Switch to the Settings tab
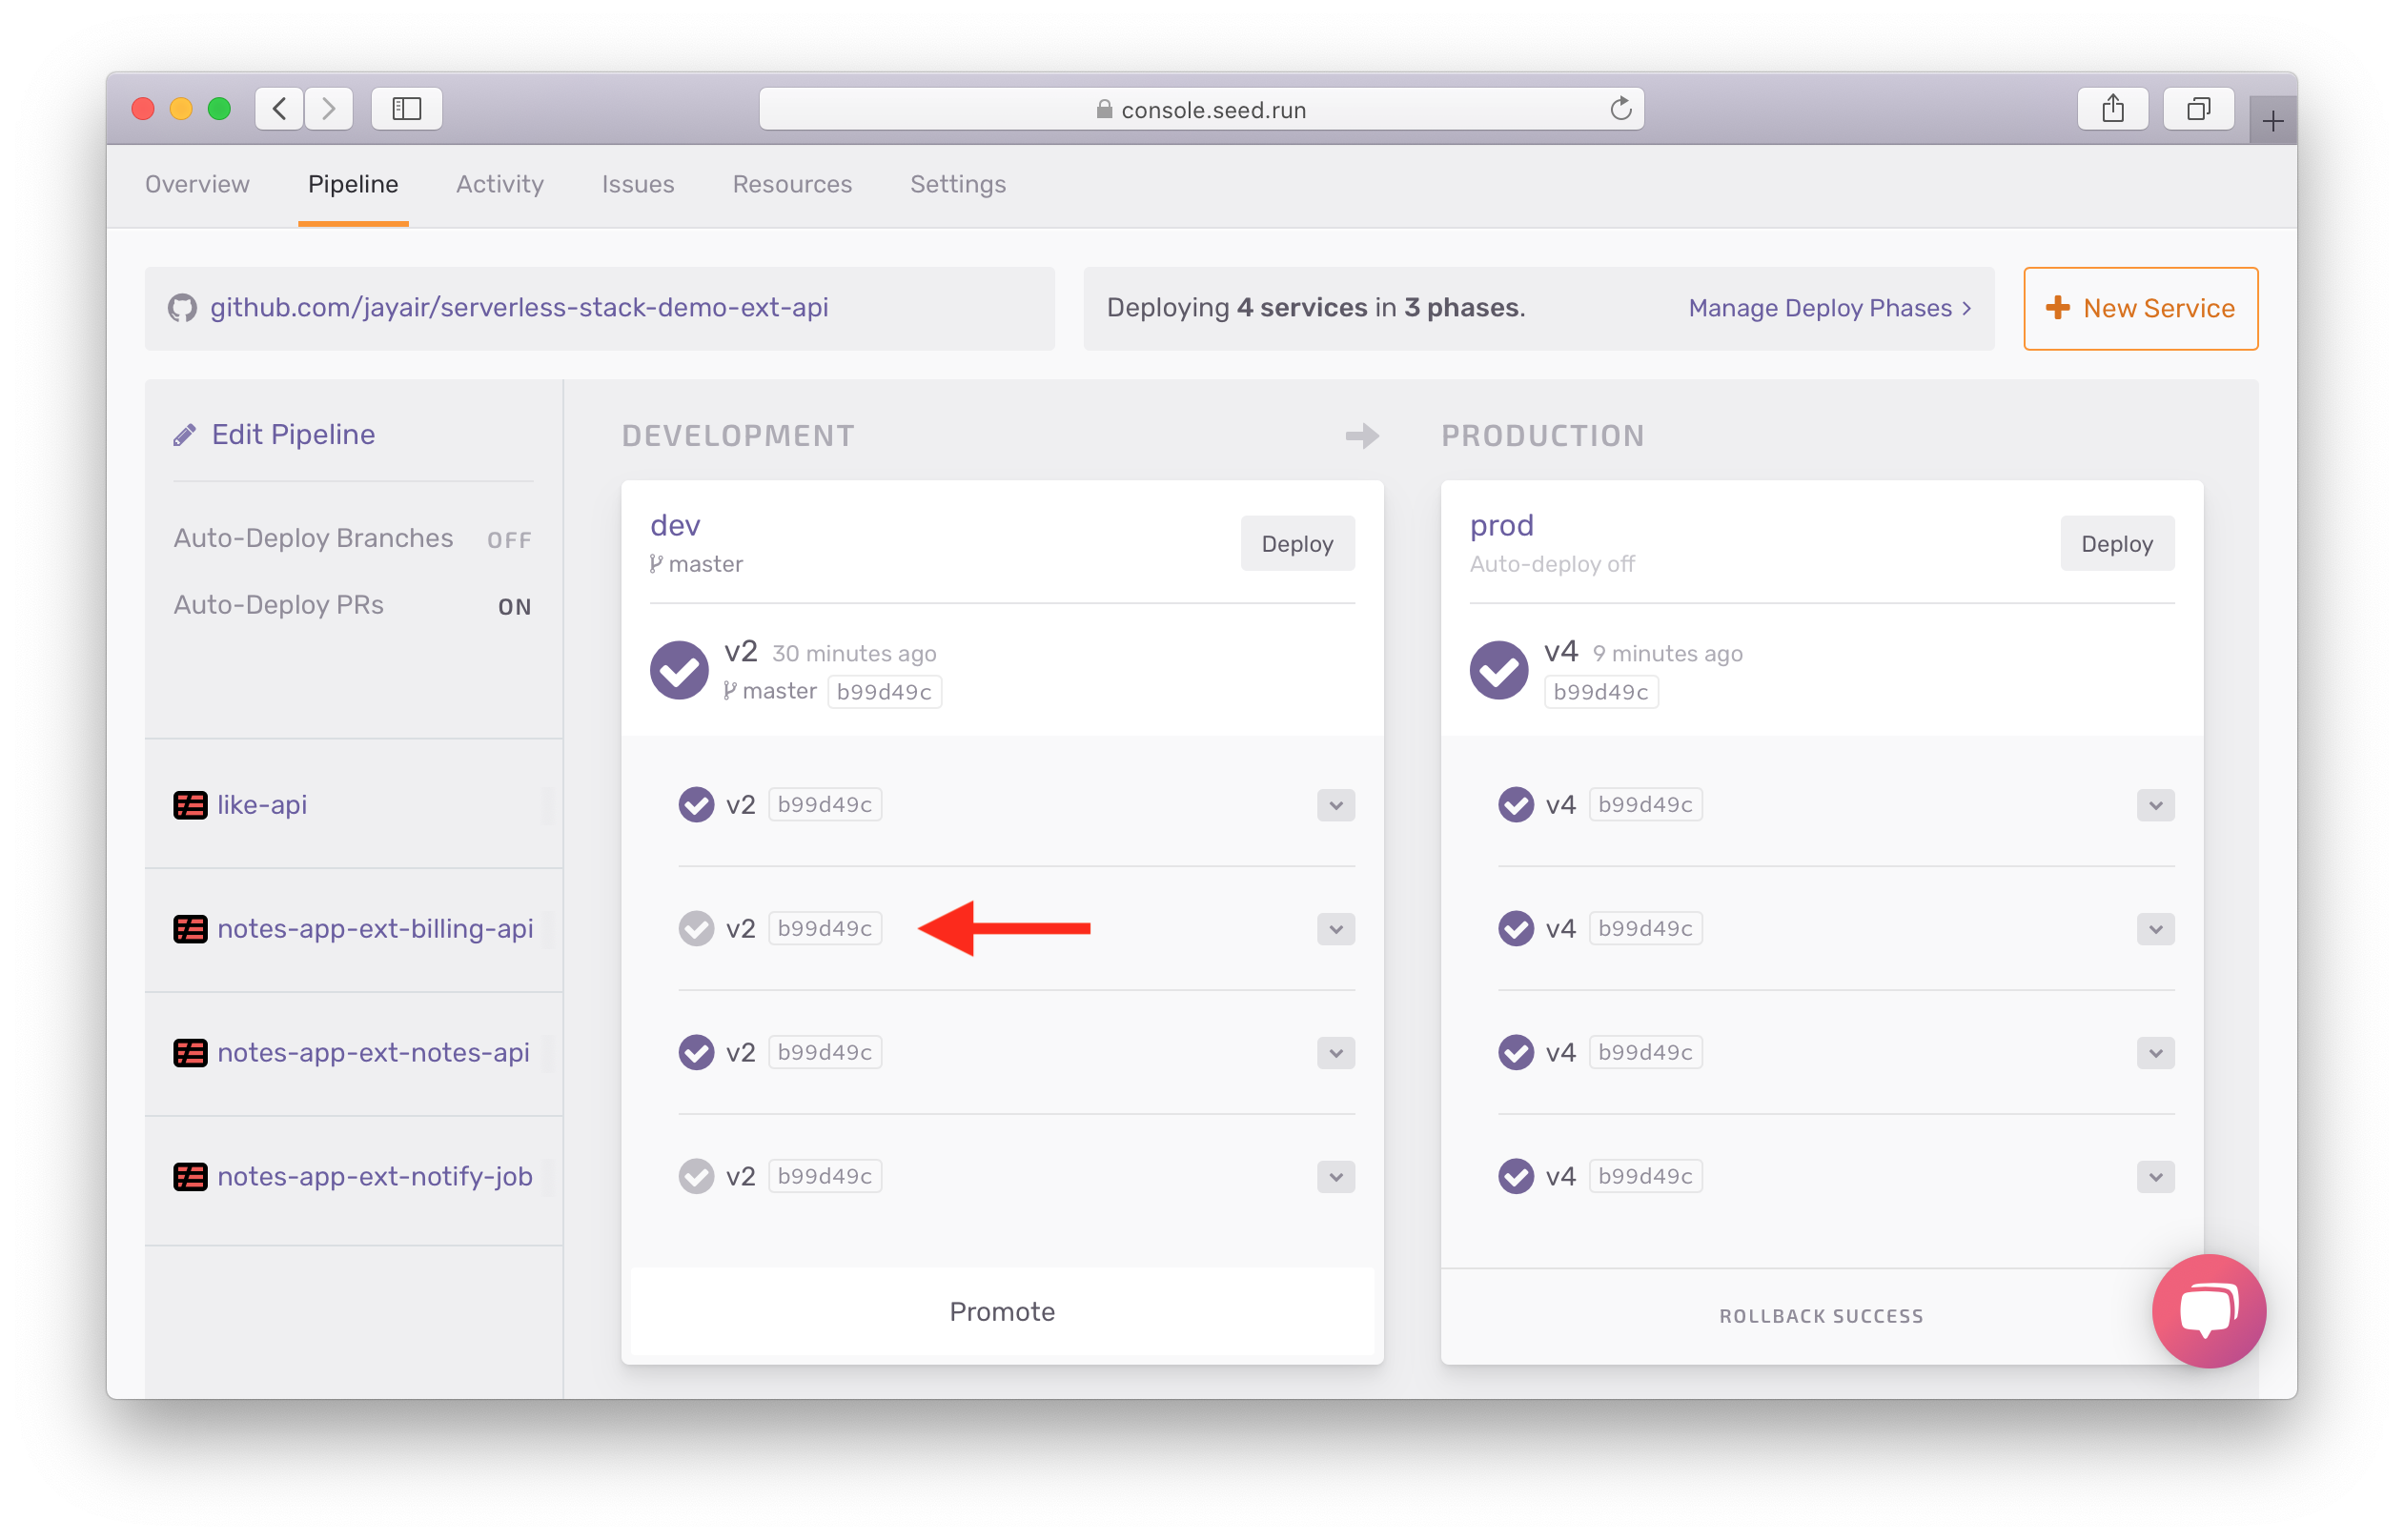The width and height of the screenshot is (2404, 1540). click(x=957, y=182)
